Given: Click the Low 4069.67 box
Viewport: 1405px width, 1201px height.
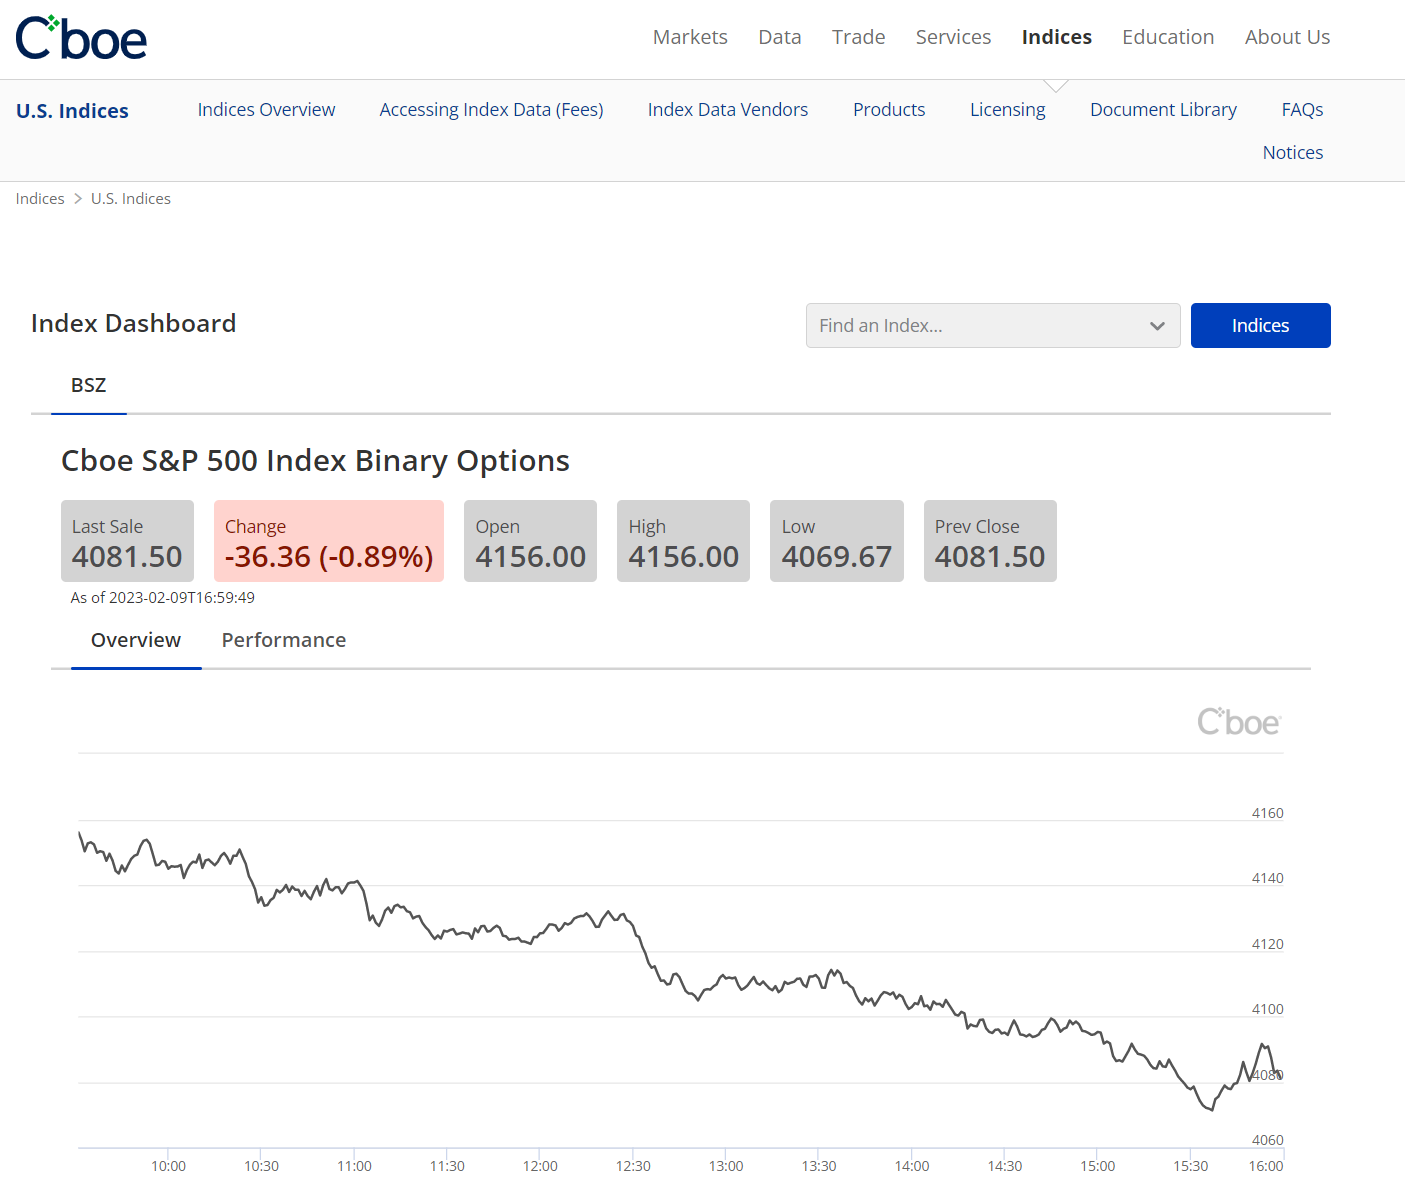Looking at the screenshot, I should click(837, 541).
